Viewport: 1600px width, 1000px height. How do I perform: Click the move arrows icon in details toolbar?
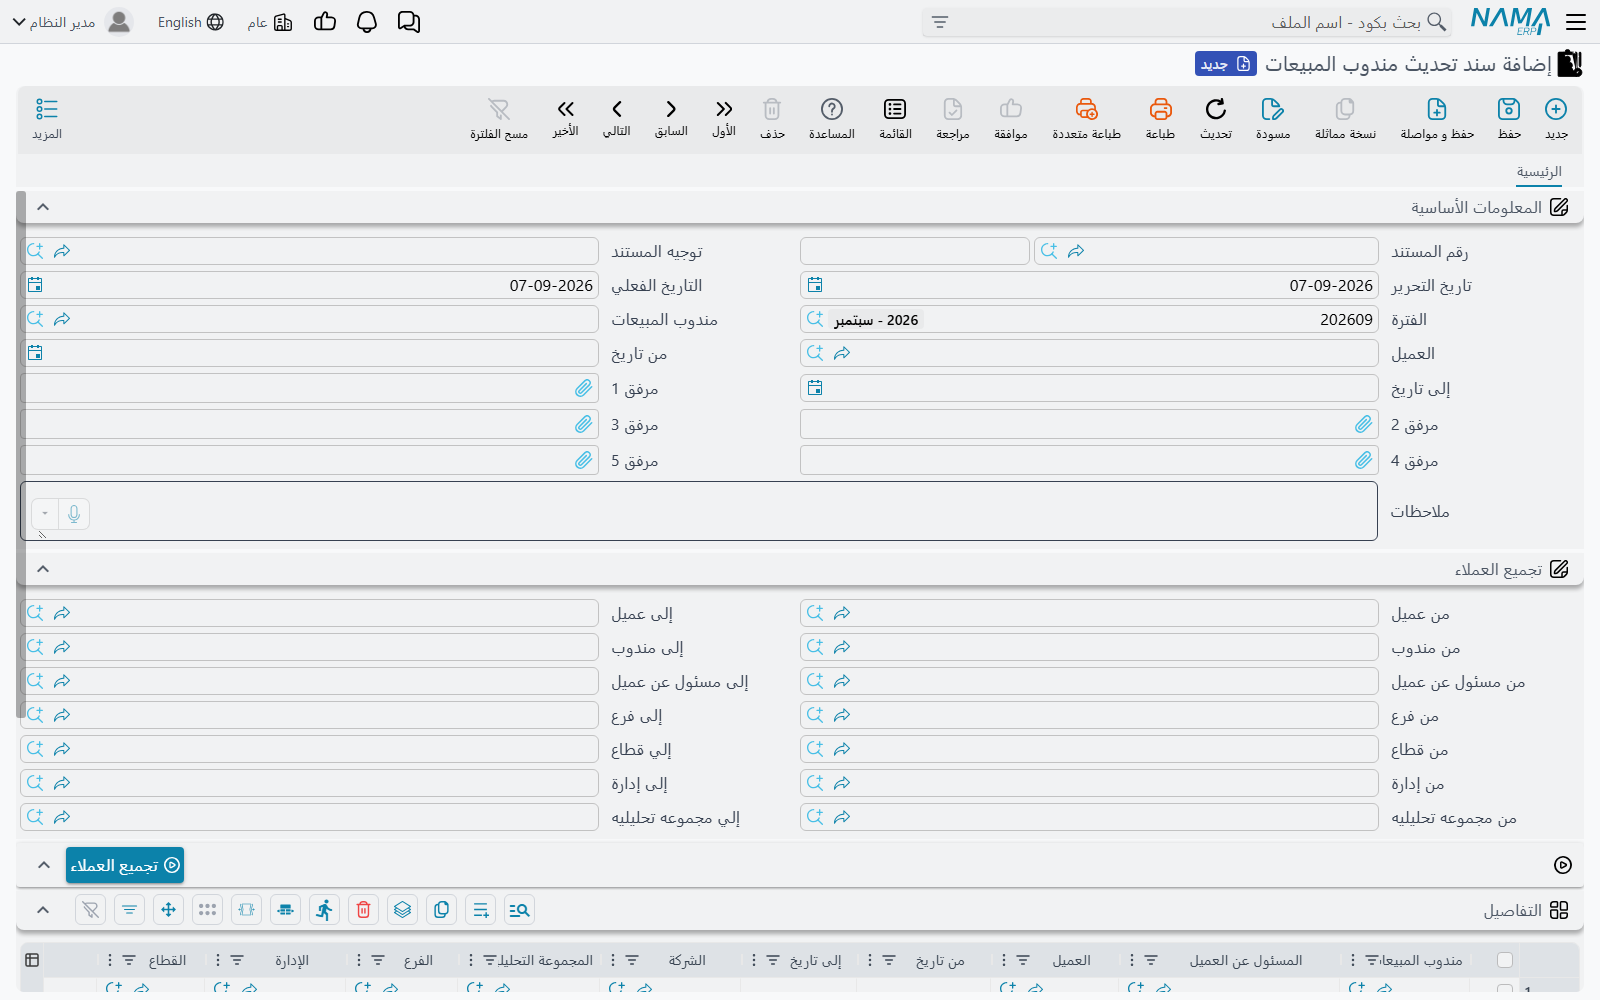coord(168,910)
